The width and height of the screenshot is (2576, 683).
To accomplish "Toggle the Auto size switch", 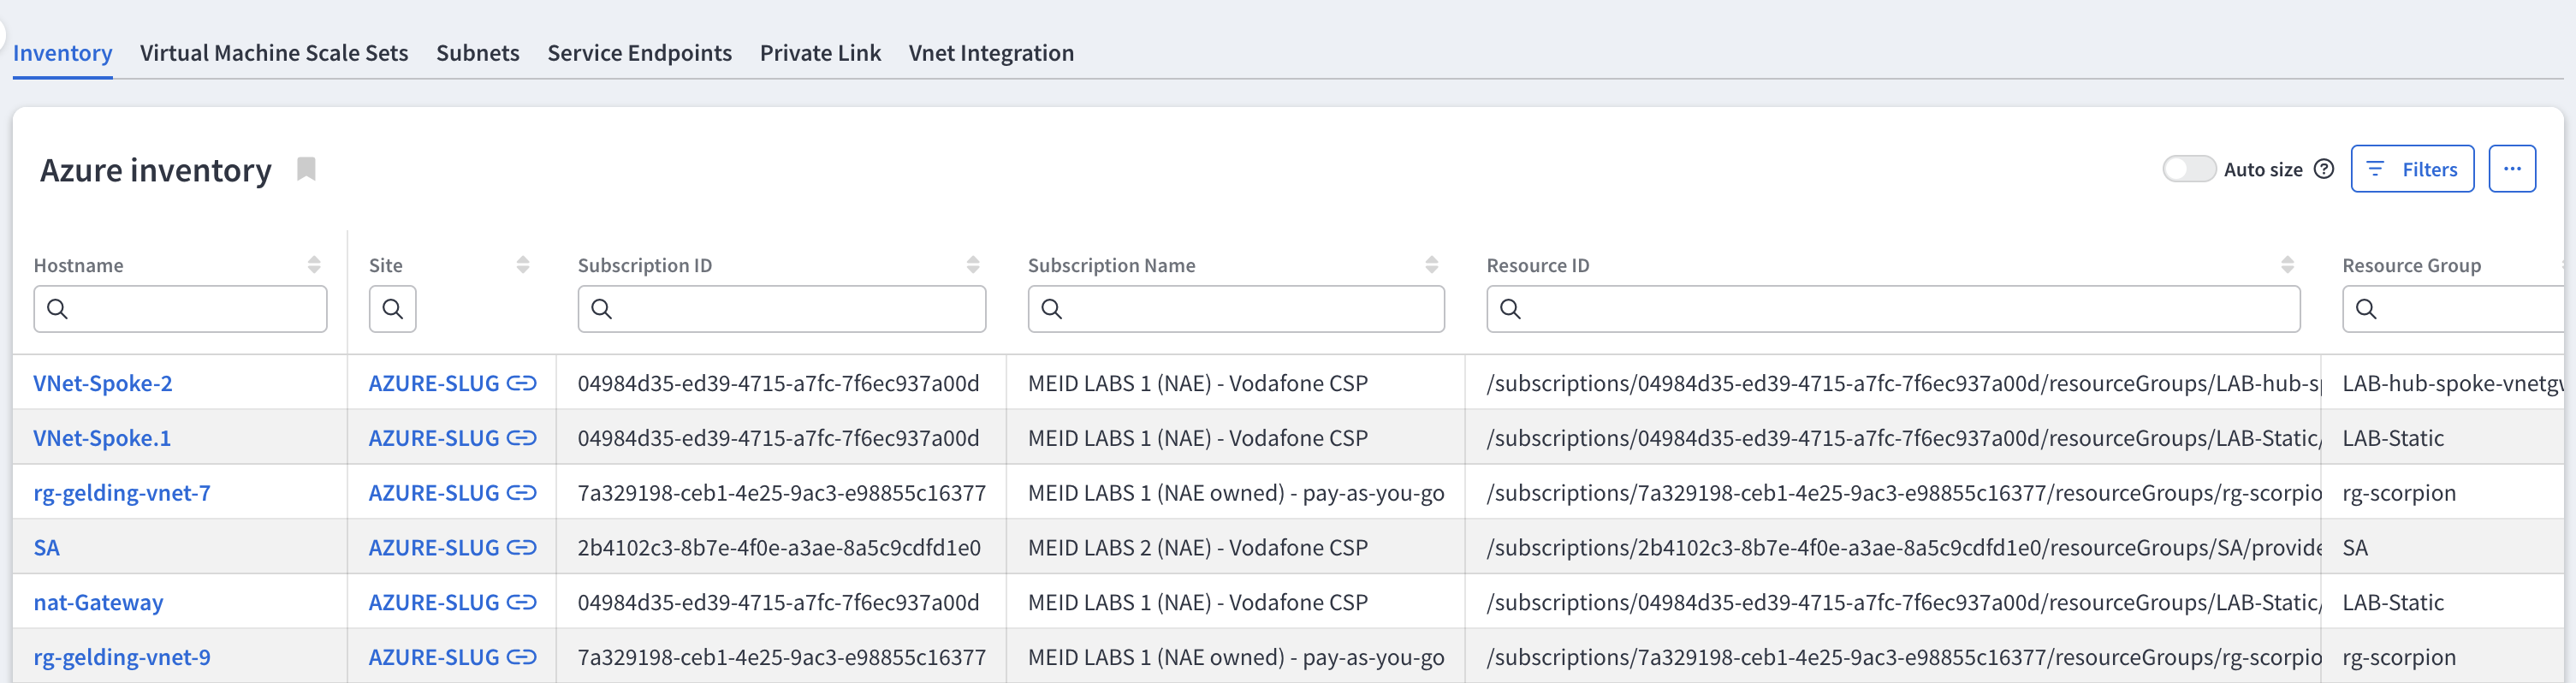I will 2188,169.
